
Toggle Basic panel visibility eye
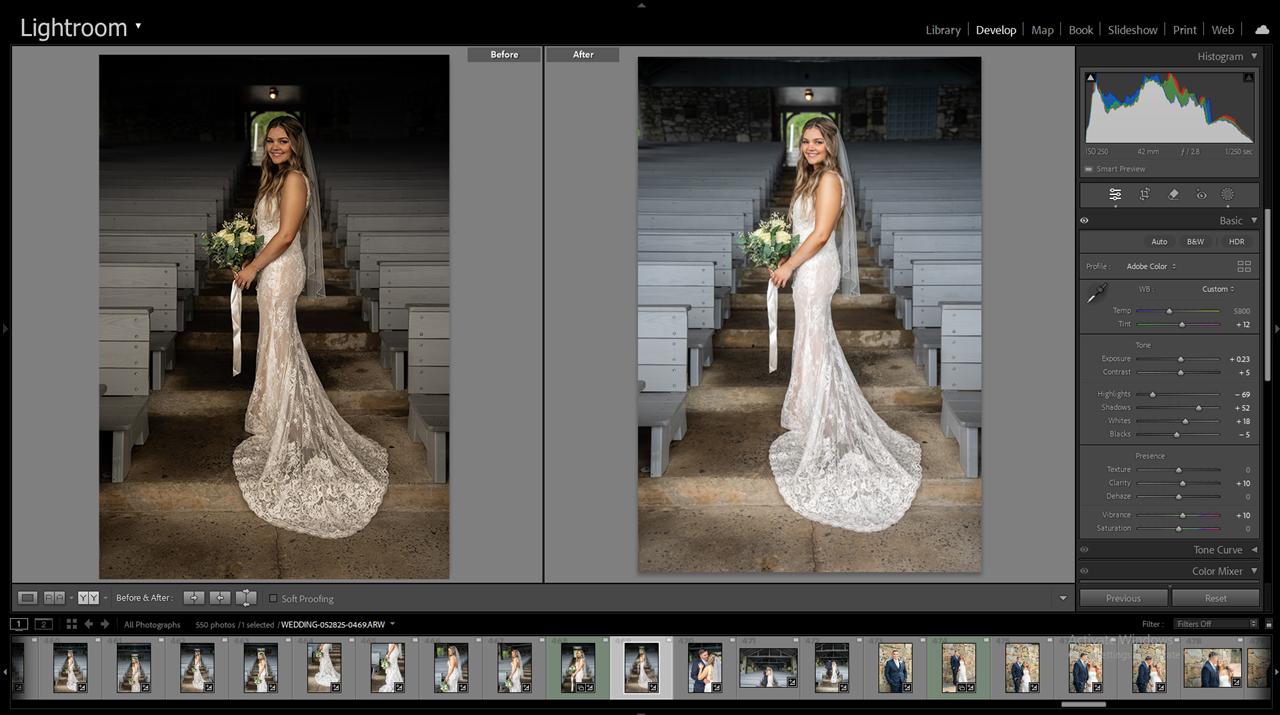click(1084, 221)
